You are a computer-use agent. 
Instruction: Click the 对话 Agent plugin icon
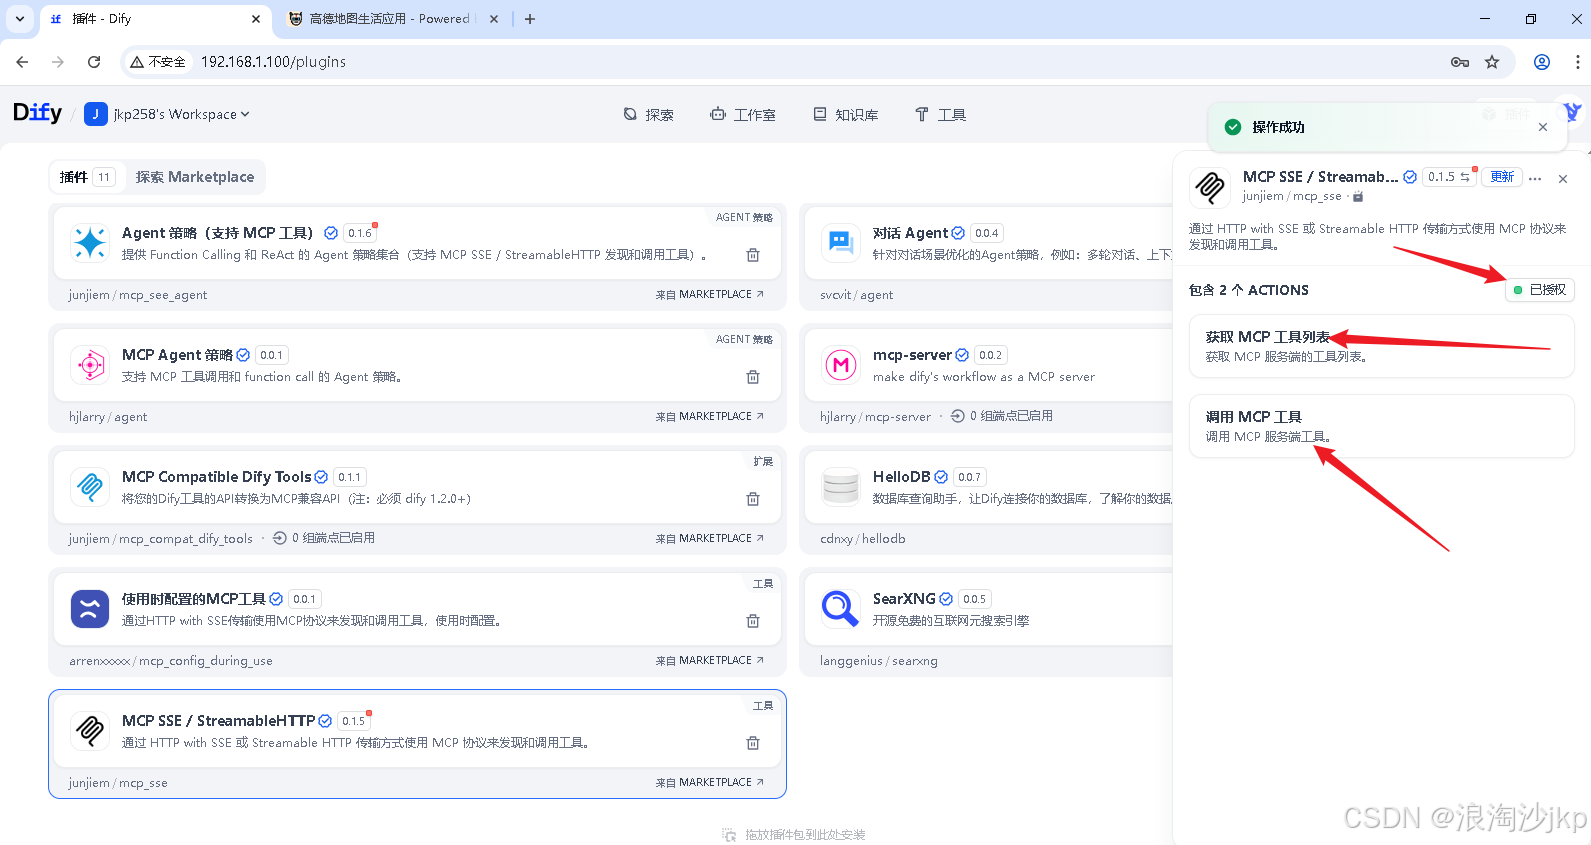pos(841,243)
